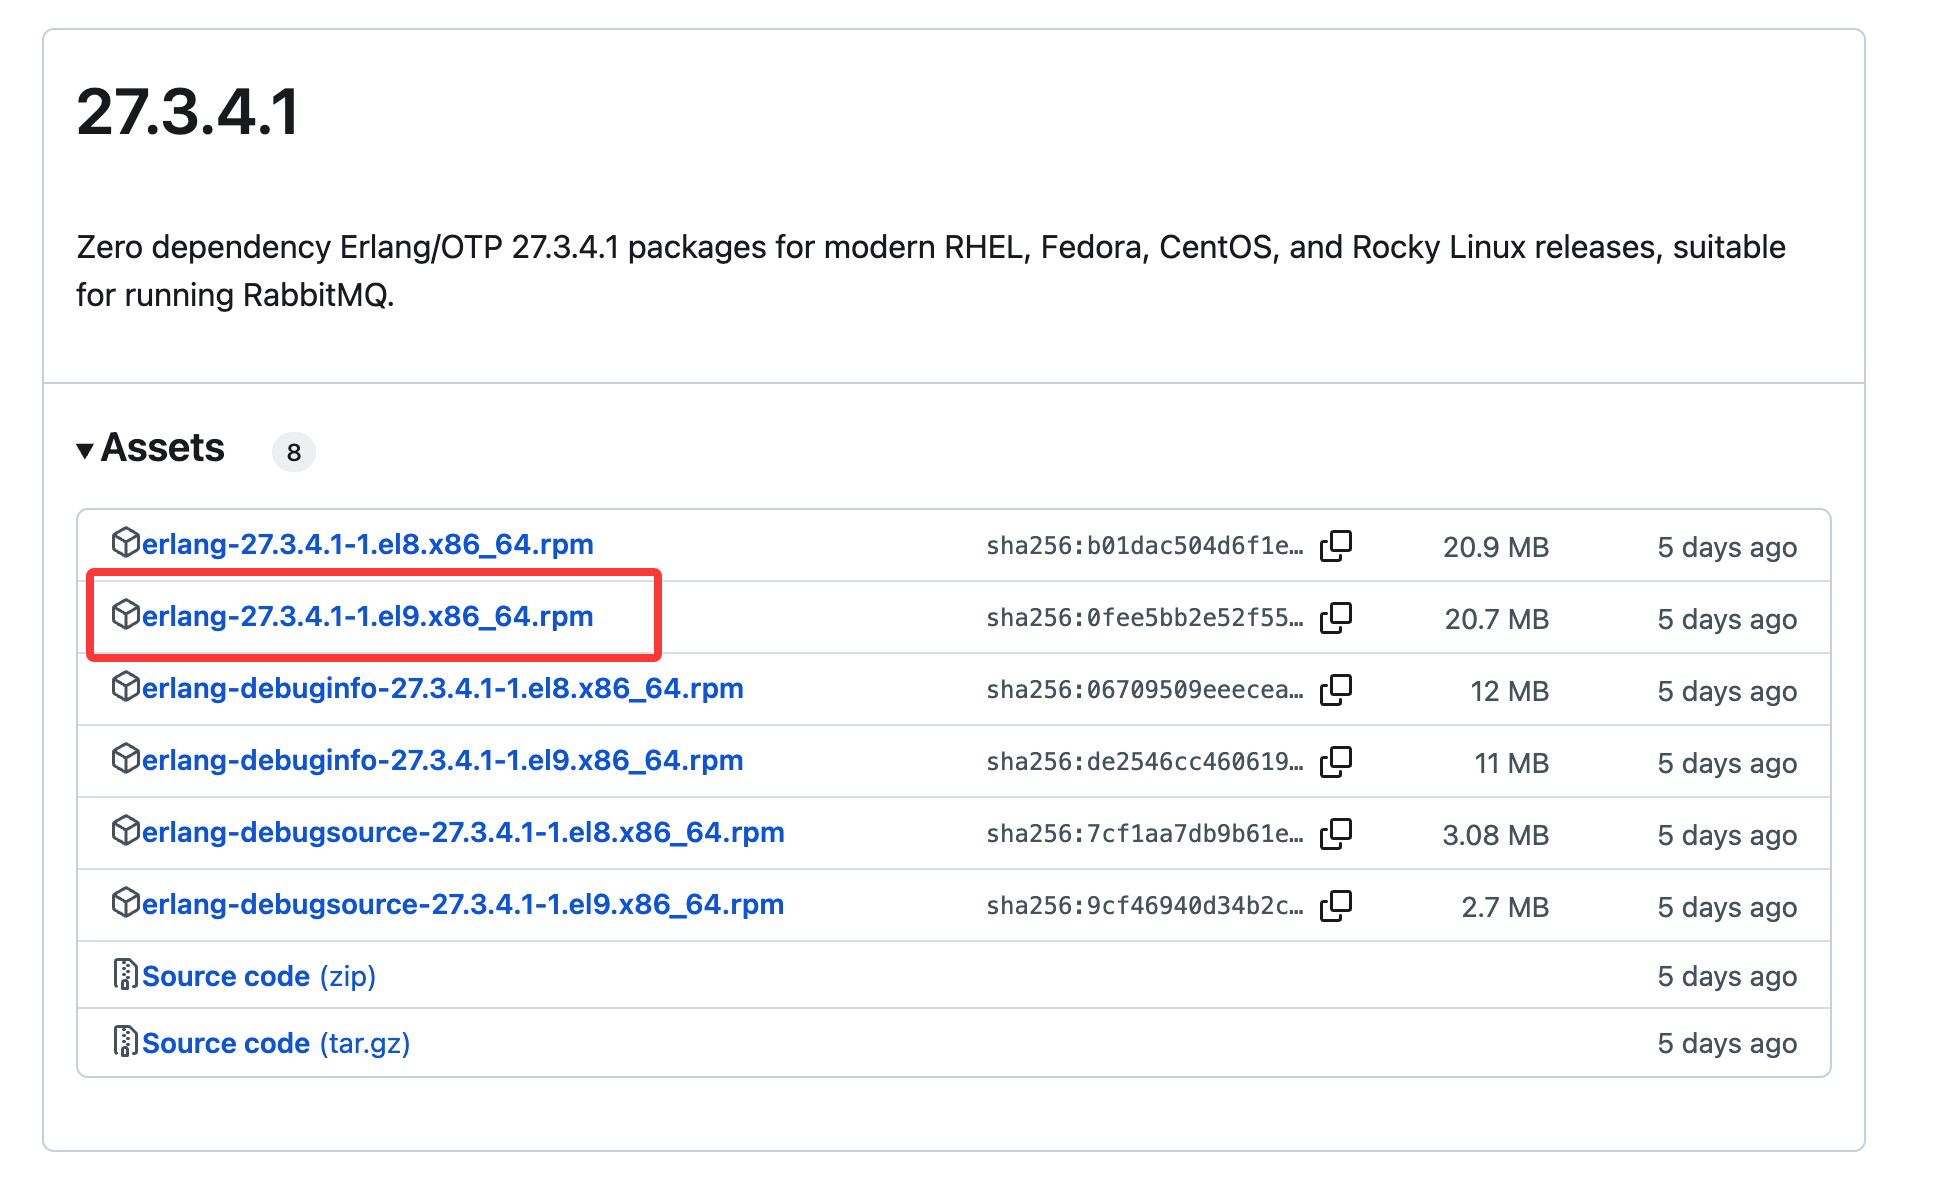Click the disclosure triangle next to Assets
This screenshot has width=1958, height=1194.
tap(86, 449)
